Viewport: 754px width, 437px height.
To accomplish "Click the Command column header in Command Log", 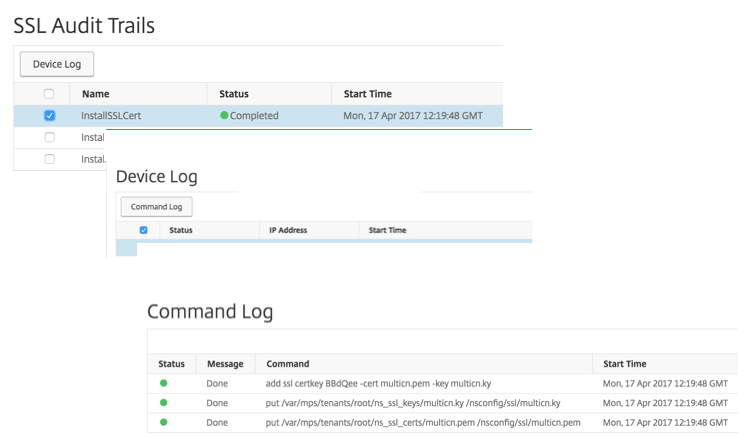I will (288, 364).
